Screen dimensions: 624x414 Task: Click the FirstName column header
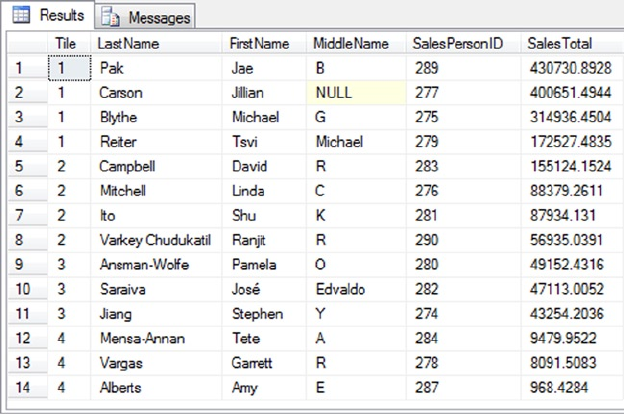coord(259,44)
